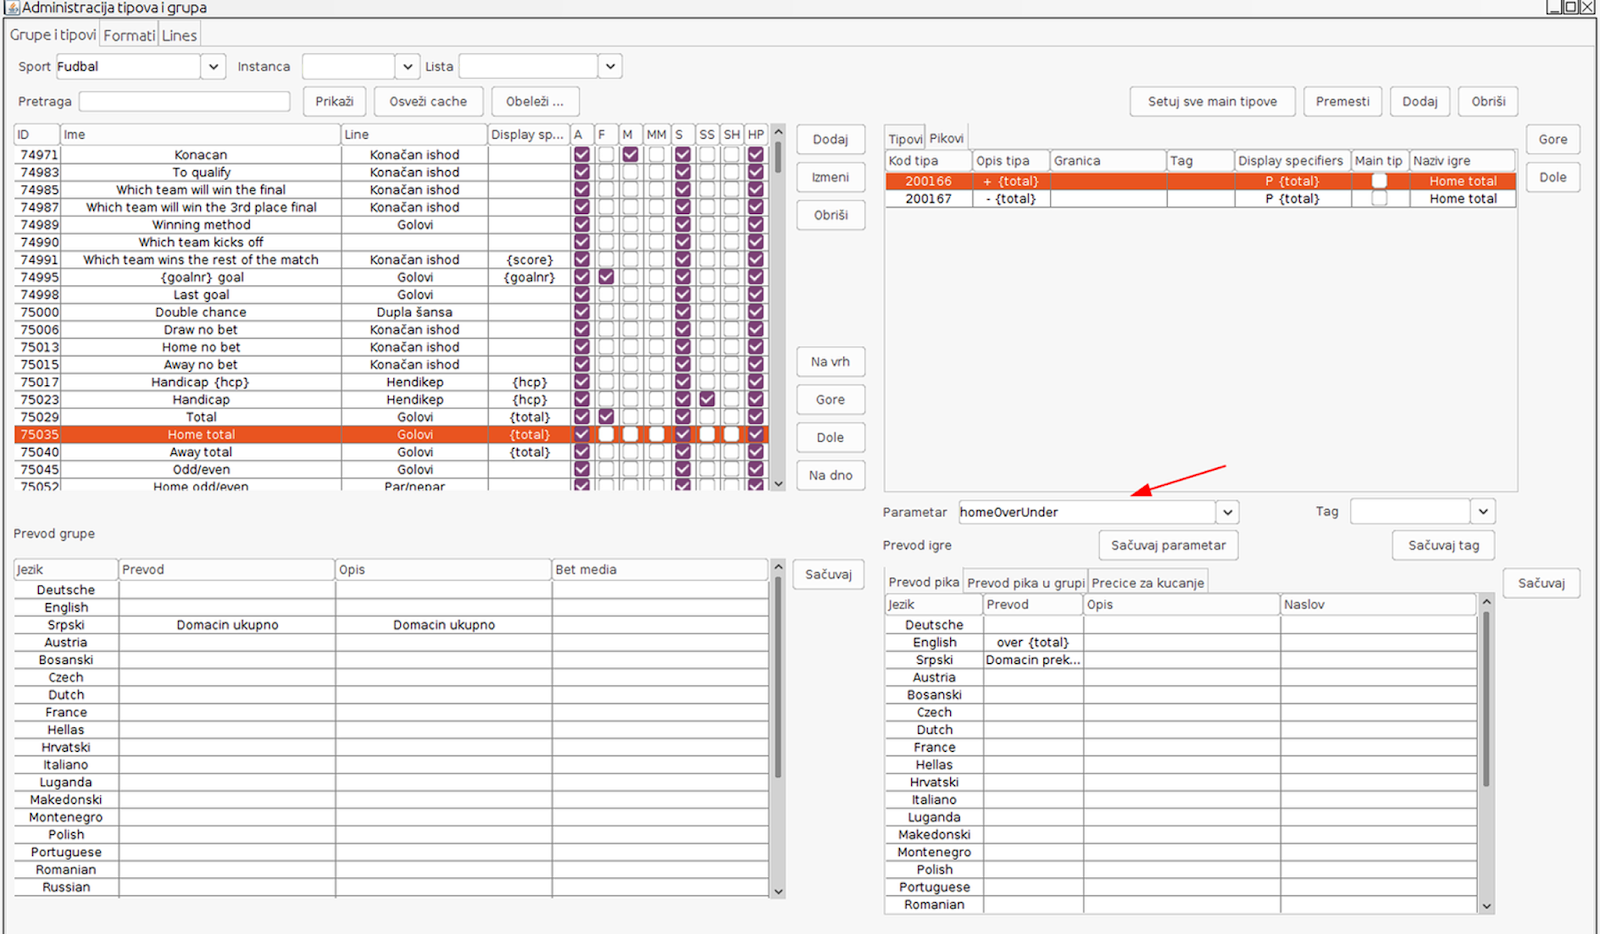
Task: Click the Obriši button in top right toolbar
Action: 1488,102
